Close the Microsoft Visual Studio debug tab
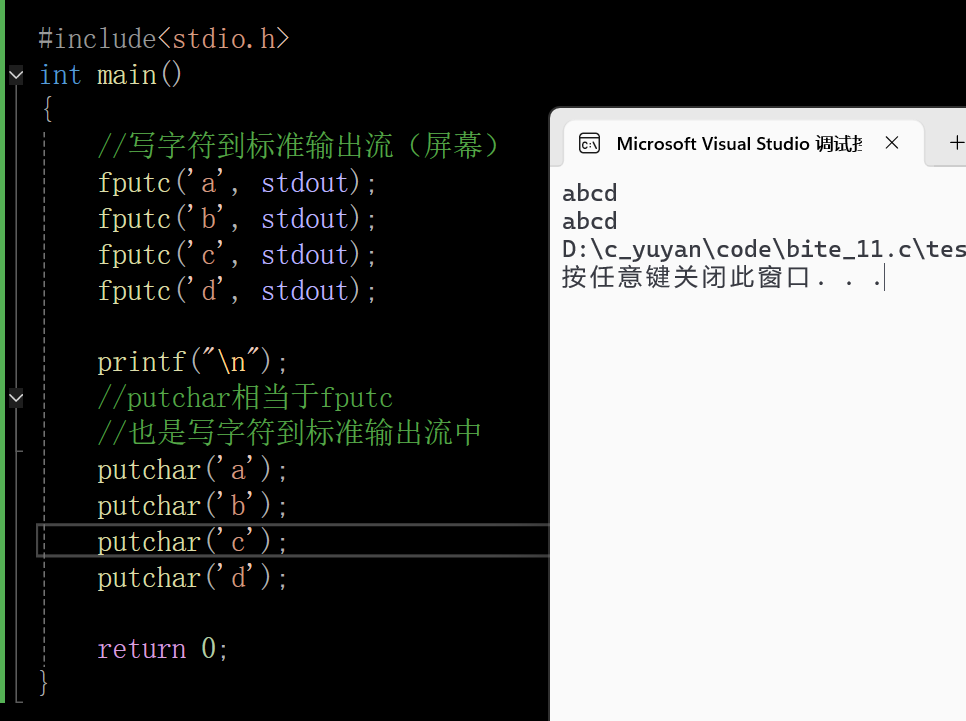The height and width of the screenshot is (721, 966). pyautogui.click(x=891, y=143)
